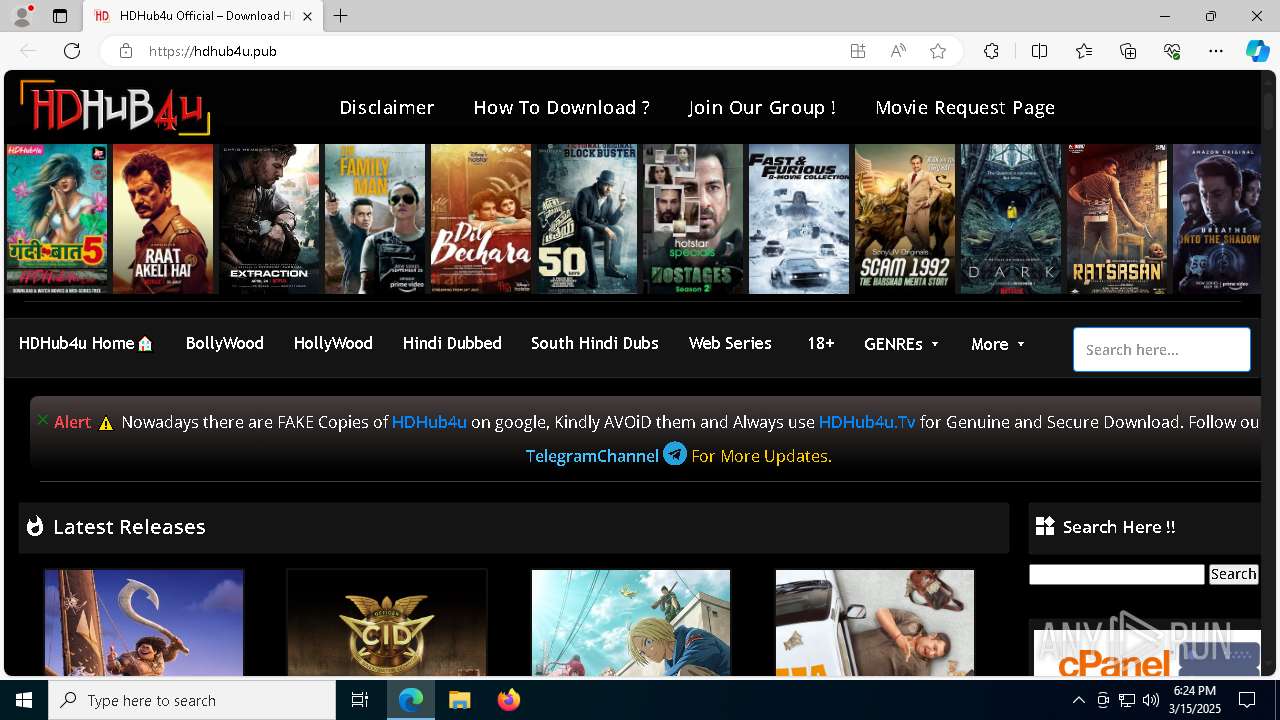Screen dimensions: 1280x720
Task: Open Dark series poster
Action: click(1011, 219)
